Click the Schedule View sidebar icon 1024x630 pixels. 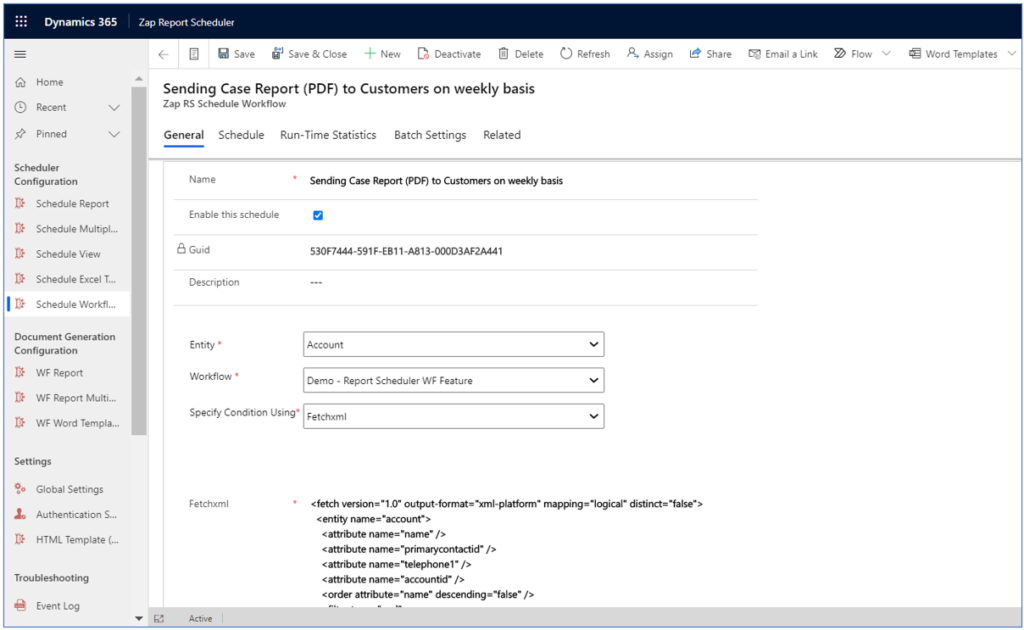point(20,253)
